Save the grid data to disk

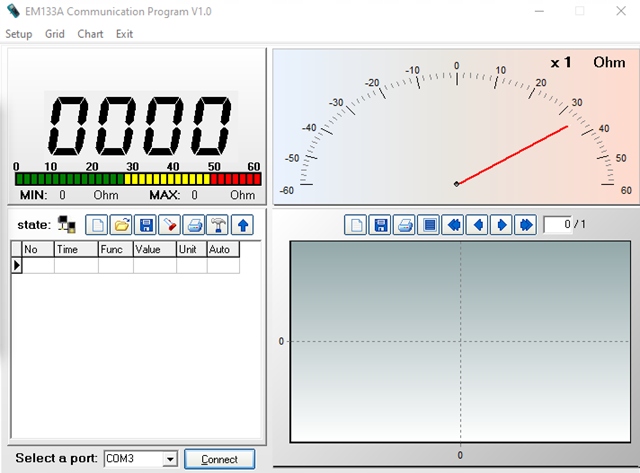[x=146, y=225]
